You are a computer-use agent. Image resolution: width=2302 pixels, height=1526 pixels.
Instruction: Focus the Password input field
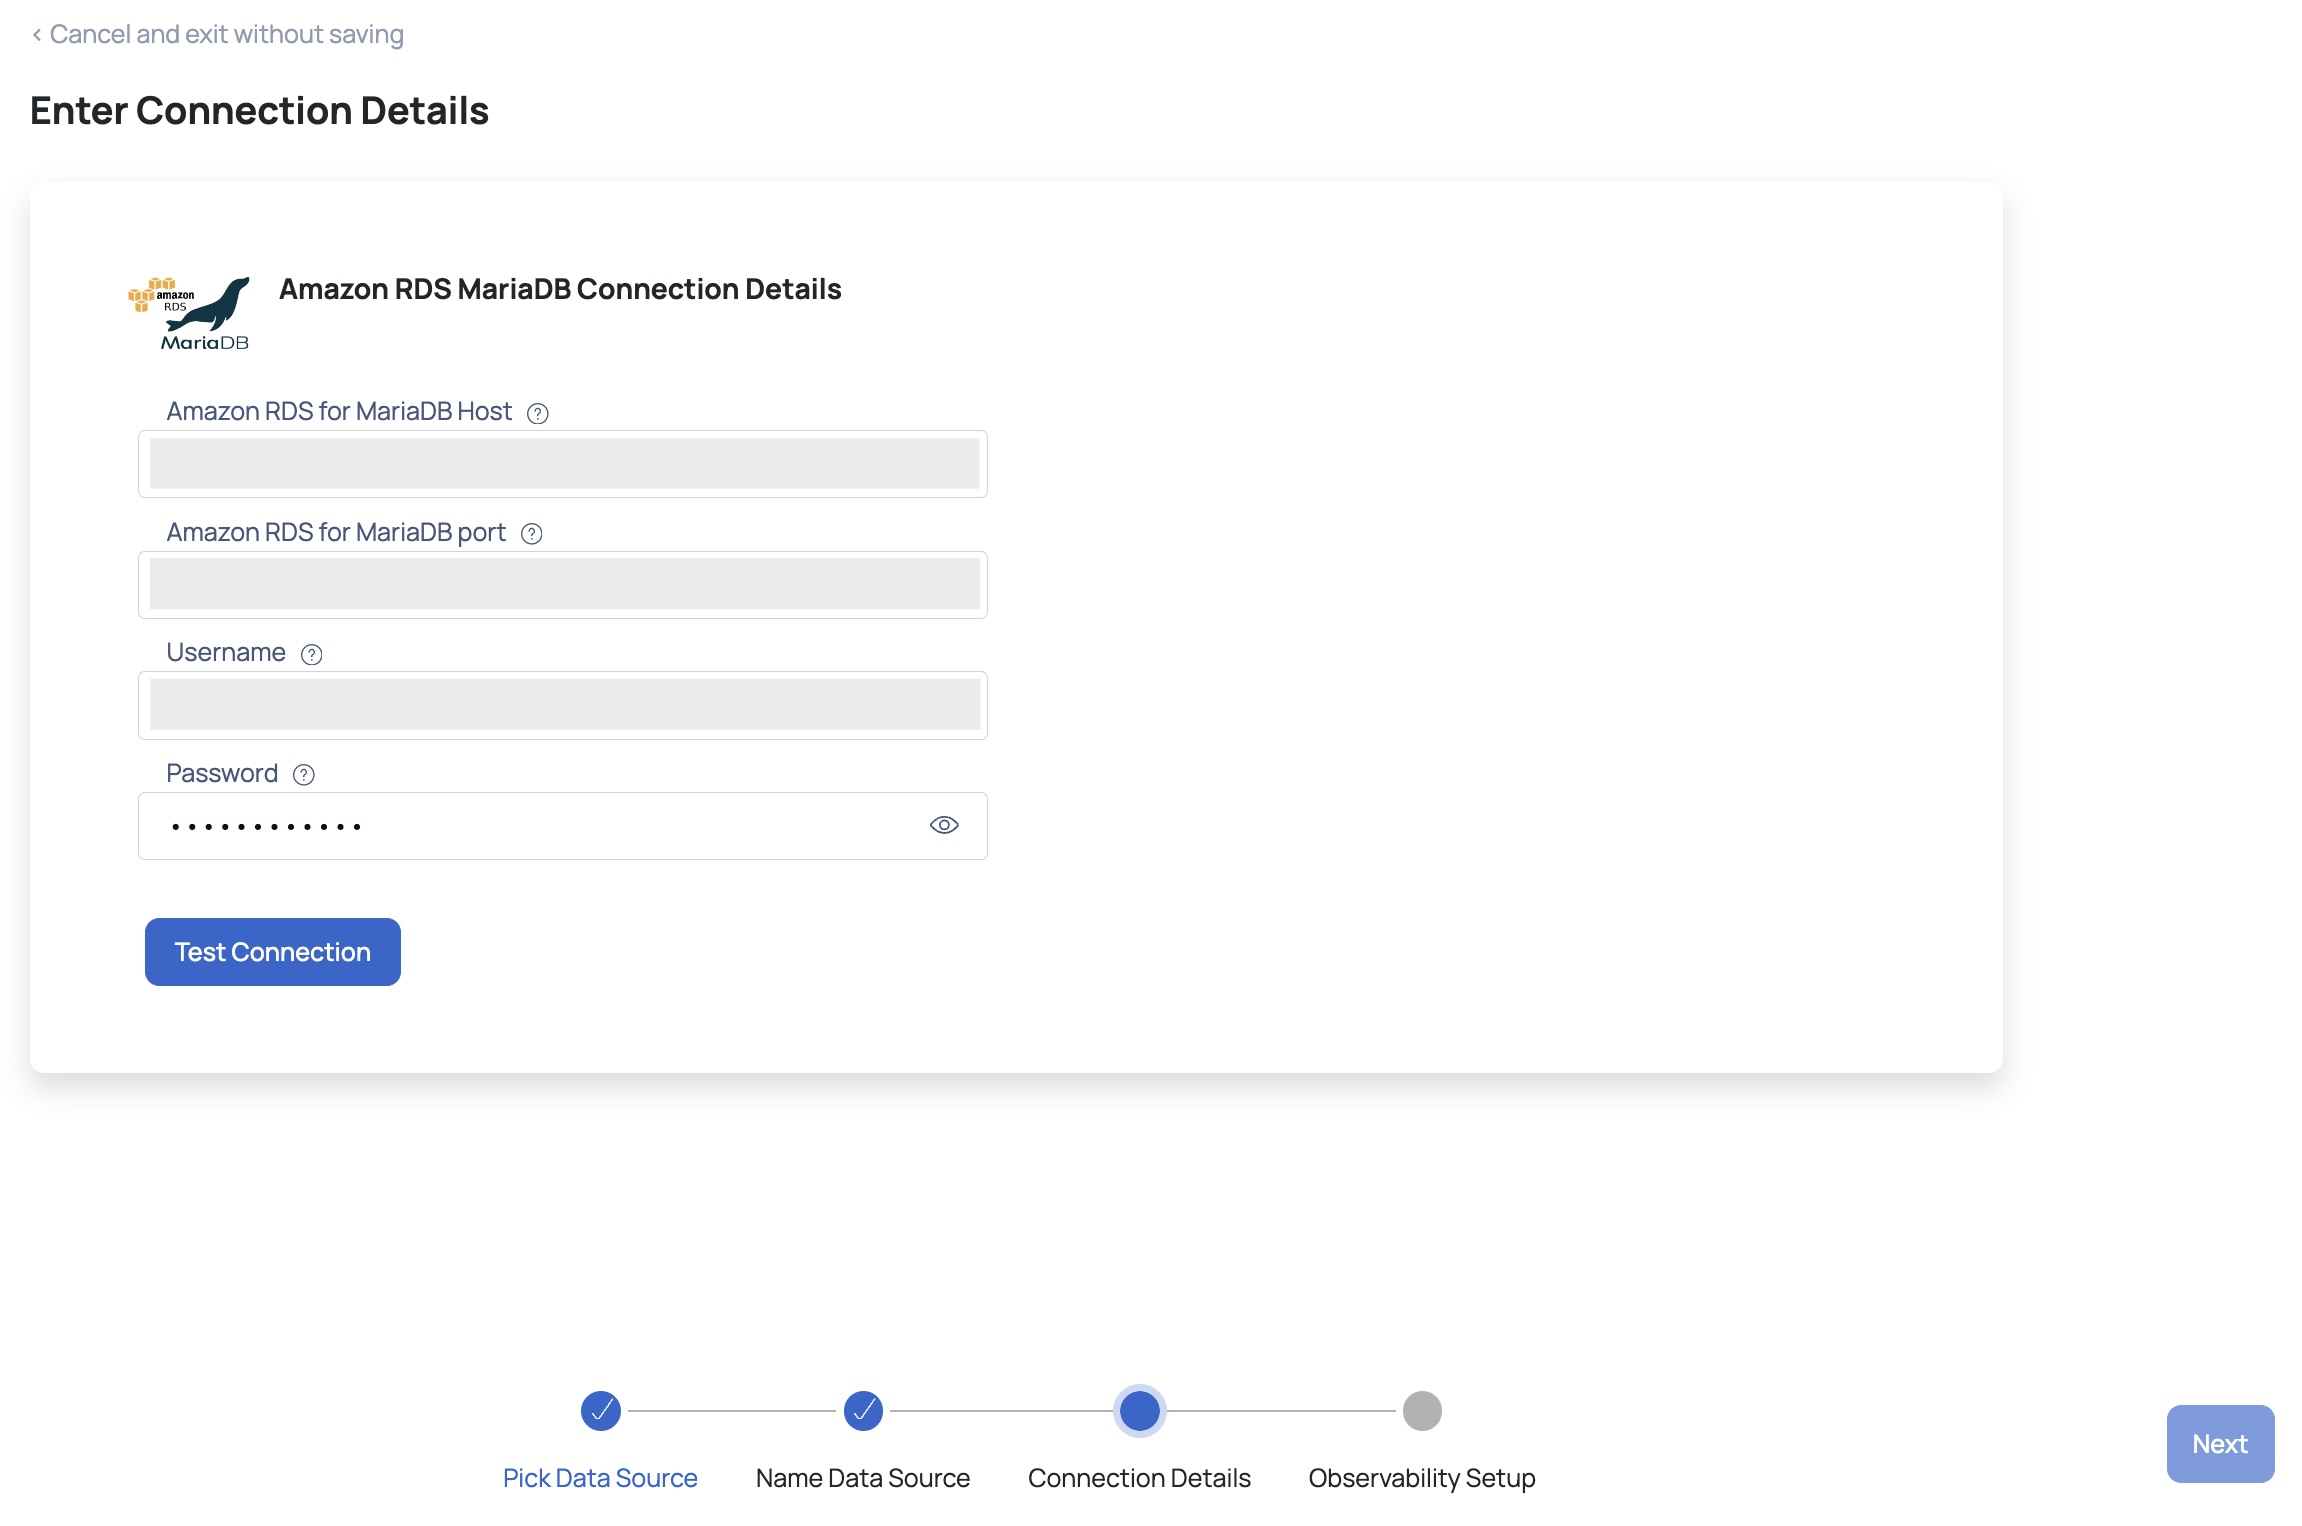click(563, 826)
